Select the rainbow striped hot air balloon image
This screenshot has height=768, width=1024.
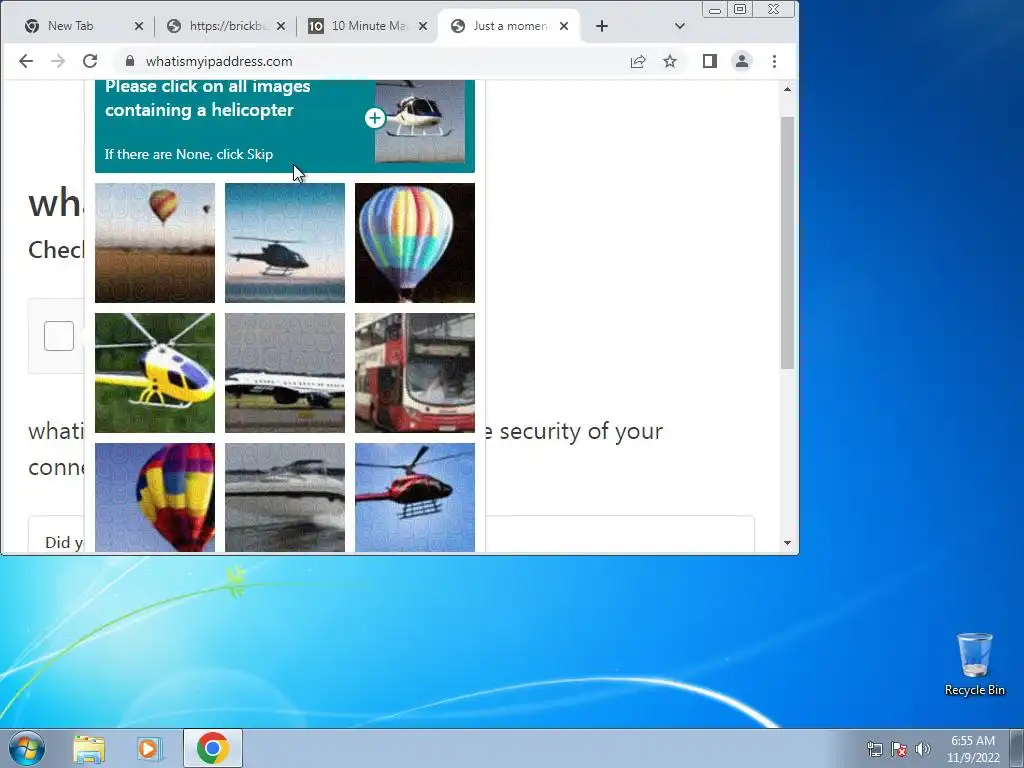coord(415,243)
